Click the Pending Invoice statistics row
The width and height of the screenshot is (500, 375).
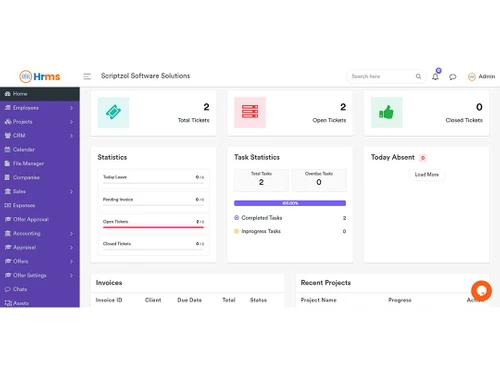154,201
